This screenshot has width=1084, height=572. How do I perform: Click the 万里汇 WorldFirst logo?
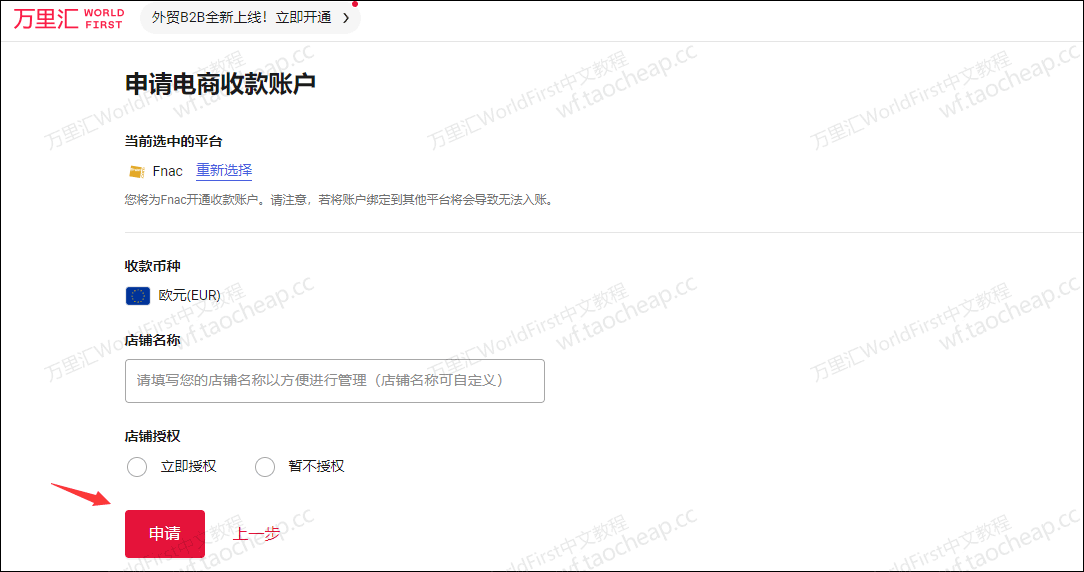(x=68, y=19)
